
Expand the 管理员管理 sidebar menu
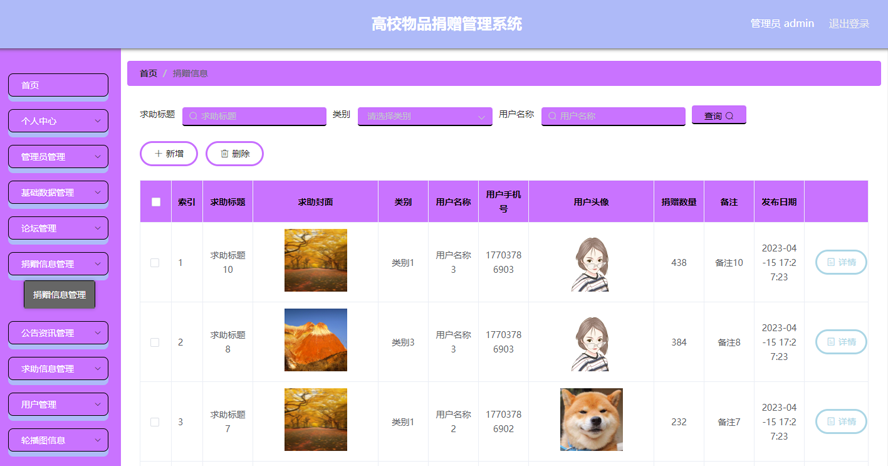58,157
